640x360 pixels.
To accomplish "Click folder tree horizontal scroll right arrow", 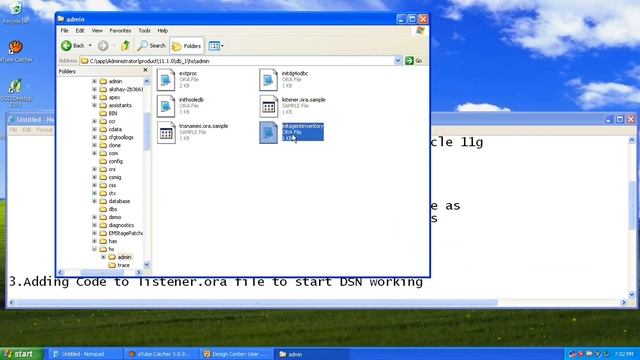I will pos(139,272).
